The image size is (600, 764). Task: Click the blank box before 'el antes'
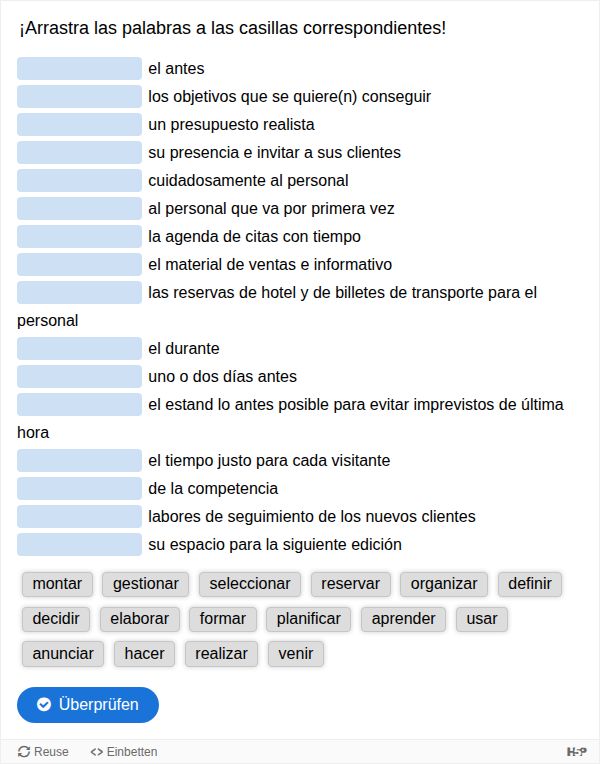80,69
